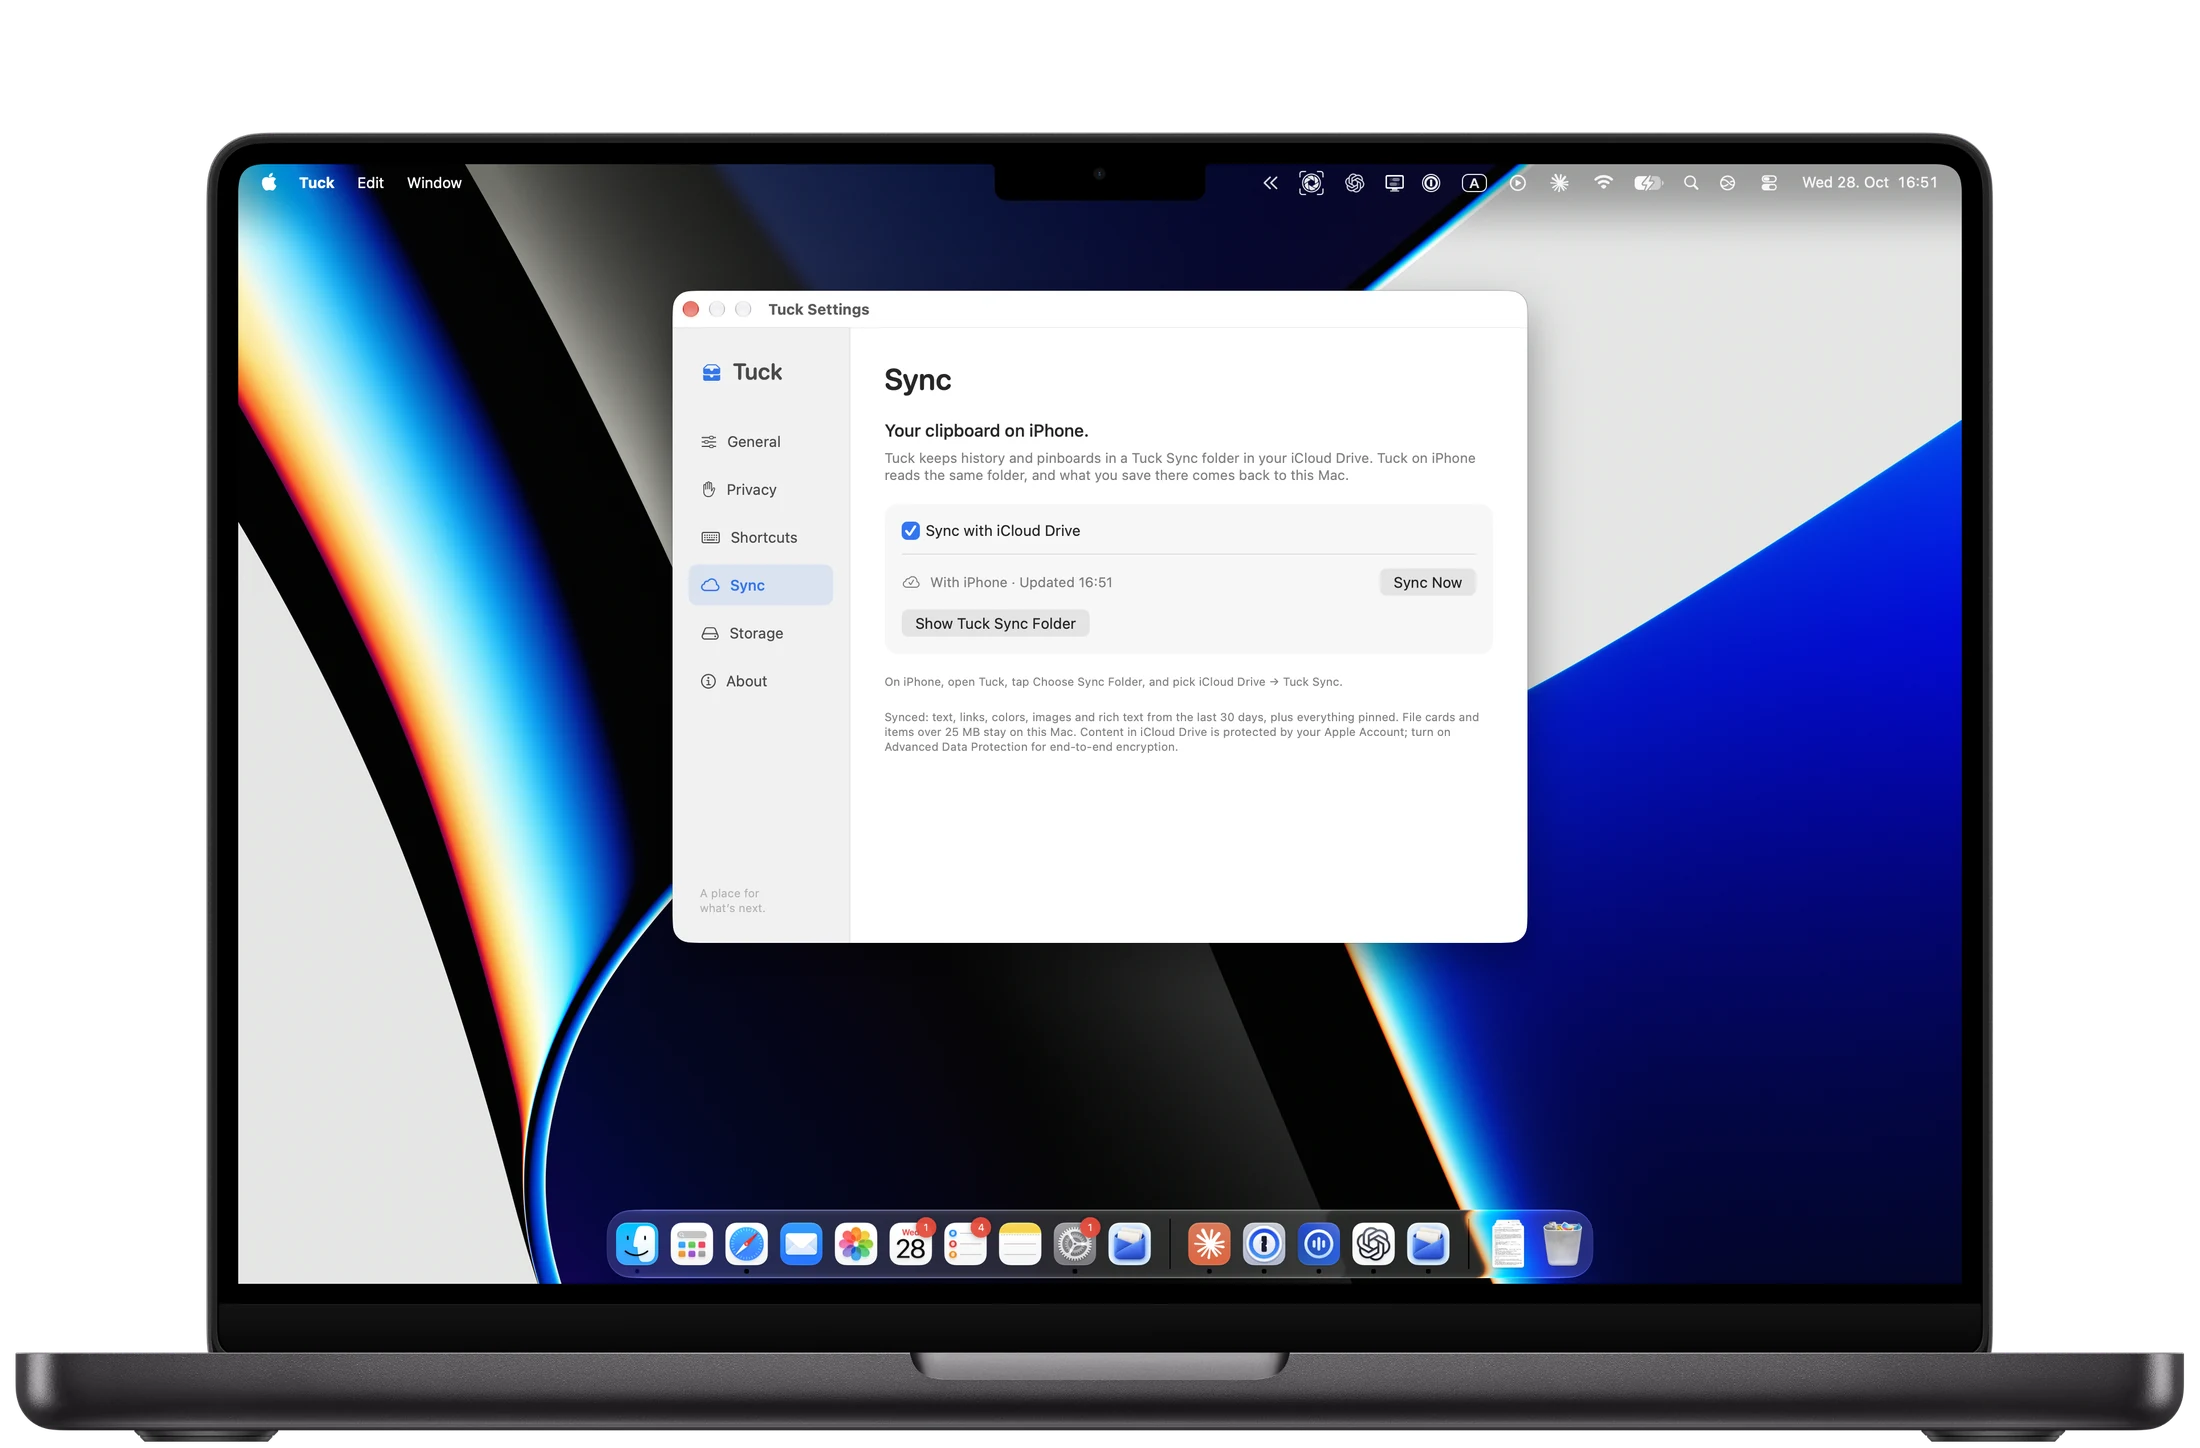Open Launchpad from the Dock
This screenshot has width=2200, height=1448.
tap(692, 1245)
